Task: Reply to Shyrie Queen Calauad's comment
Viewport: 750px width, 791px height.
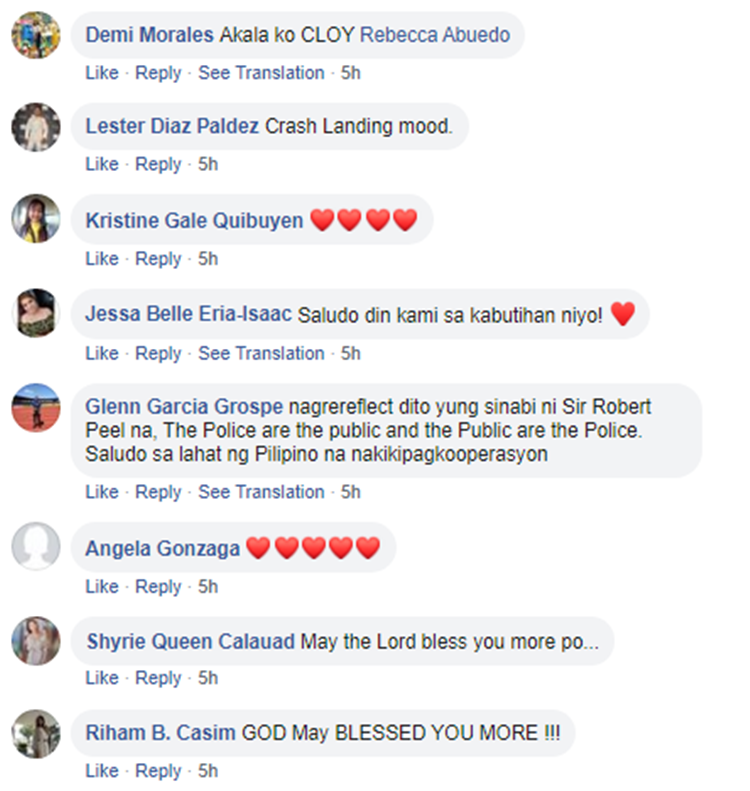Action: (x=158, y=679)
